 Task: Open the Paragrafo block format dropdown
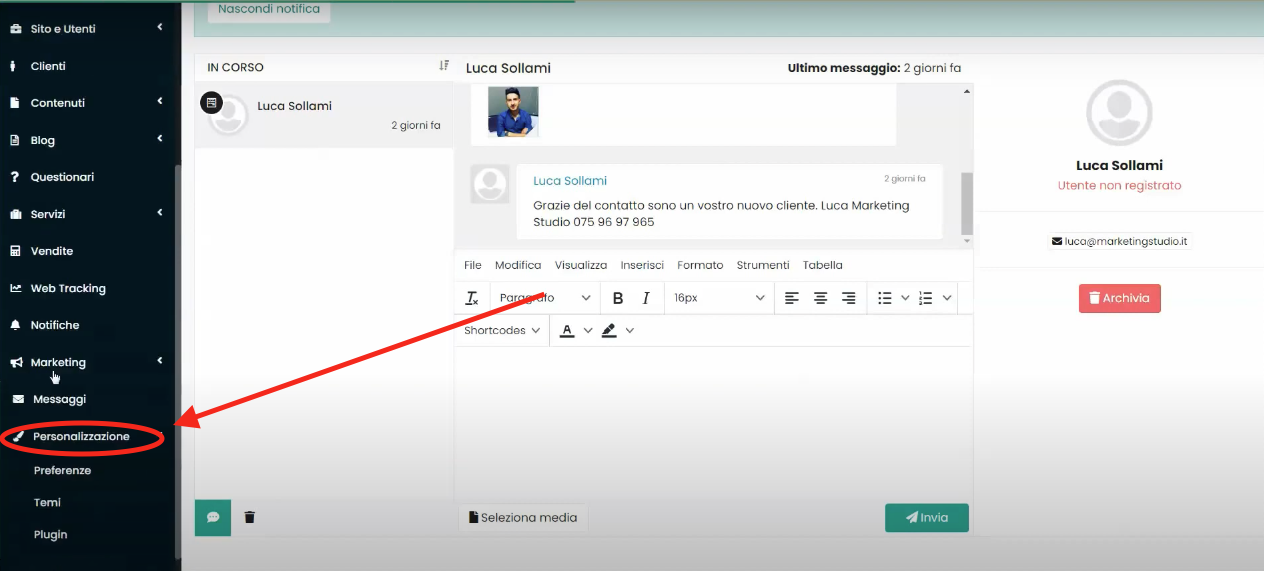545,298
